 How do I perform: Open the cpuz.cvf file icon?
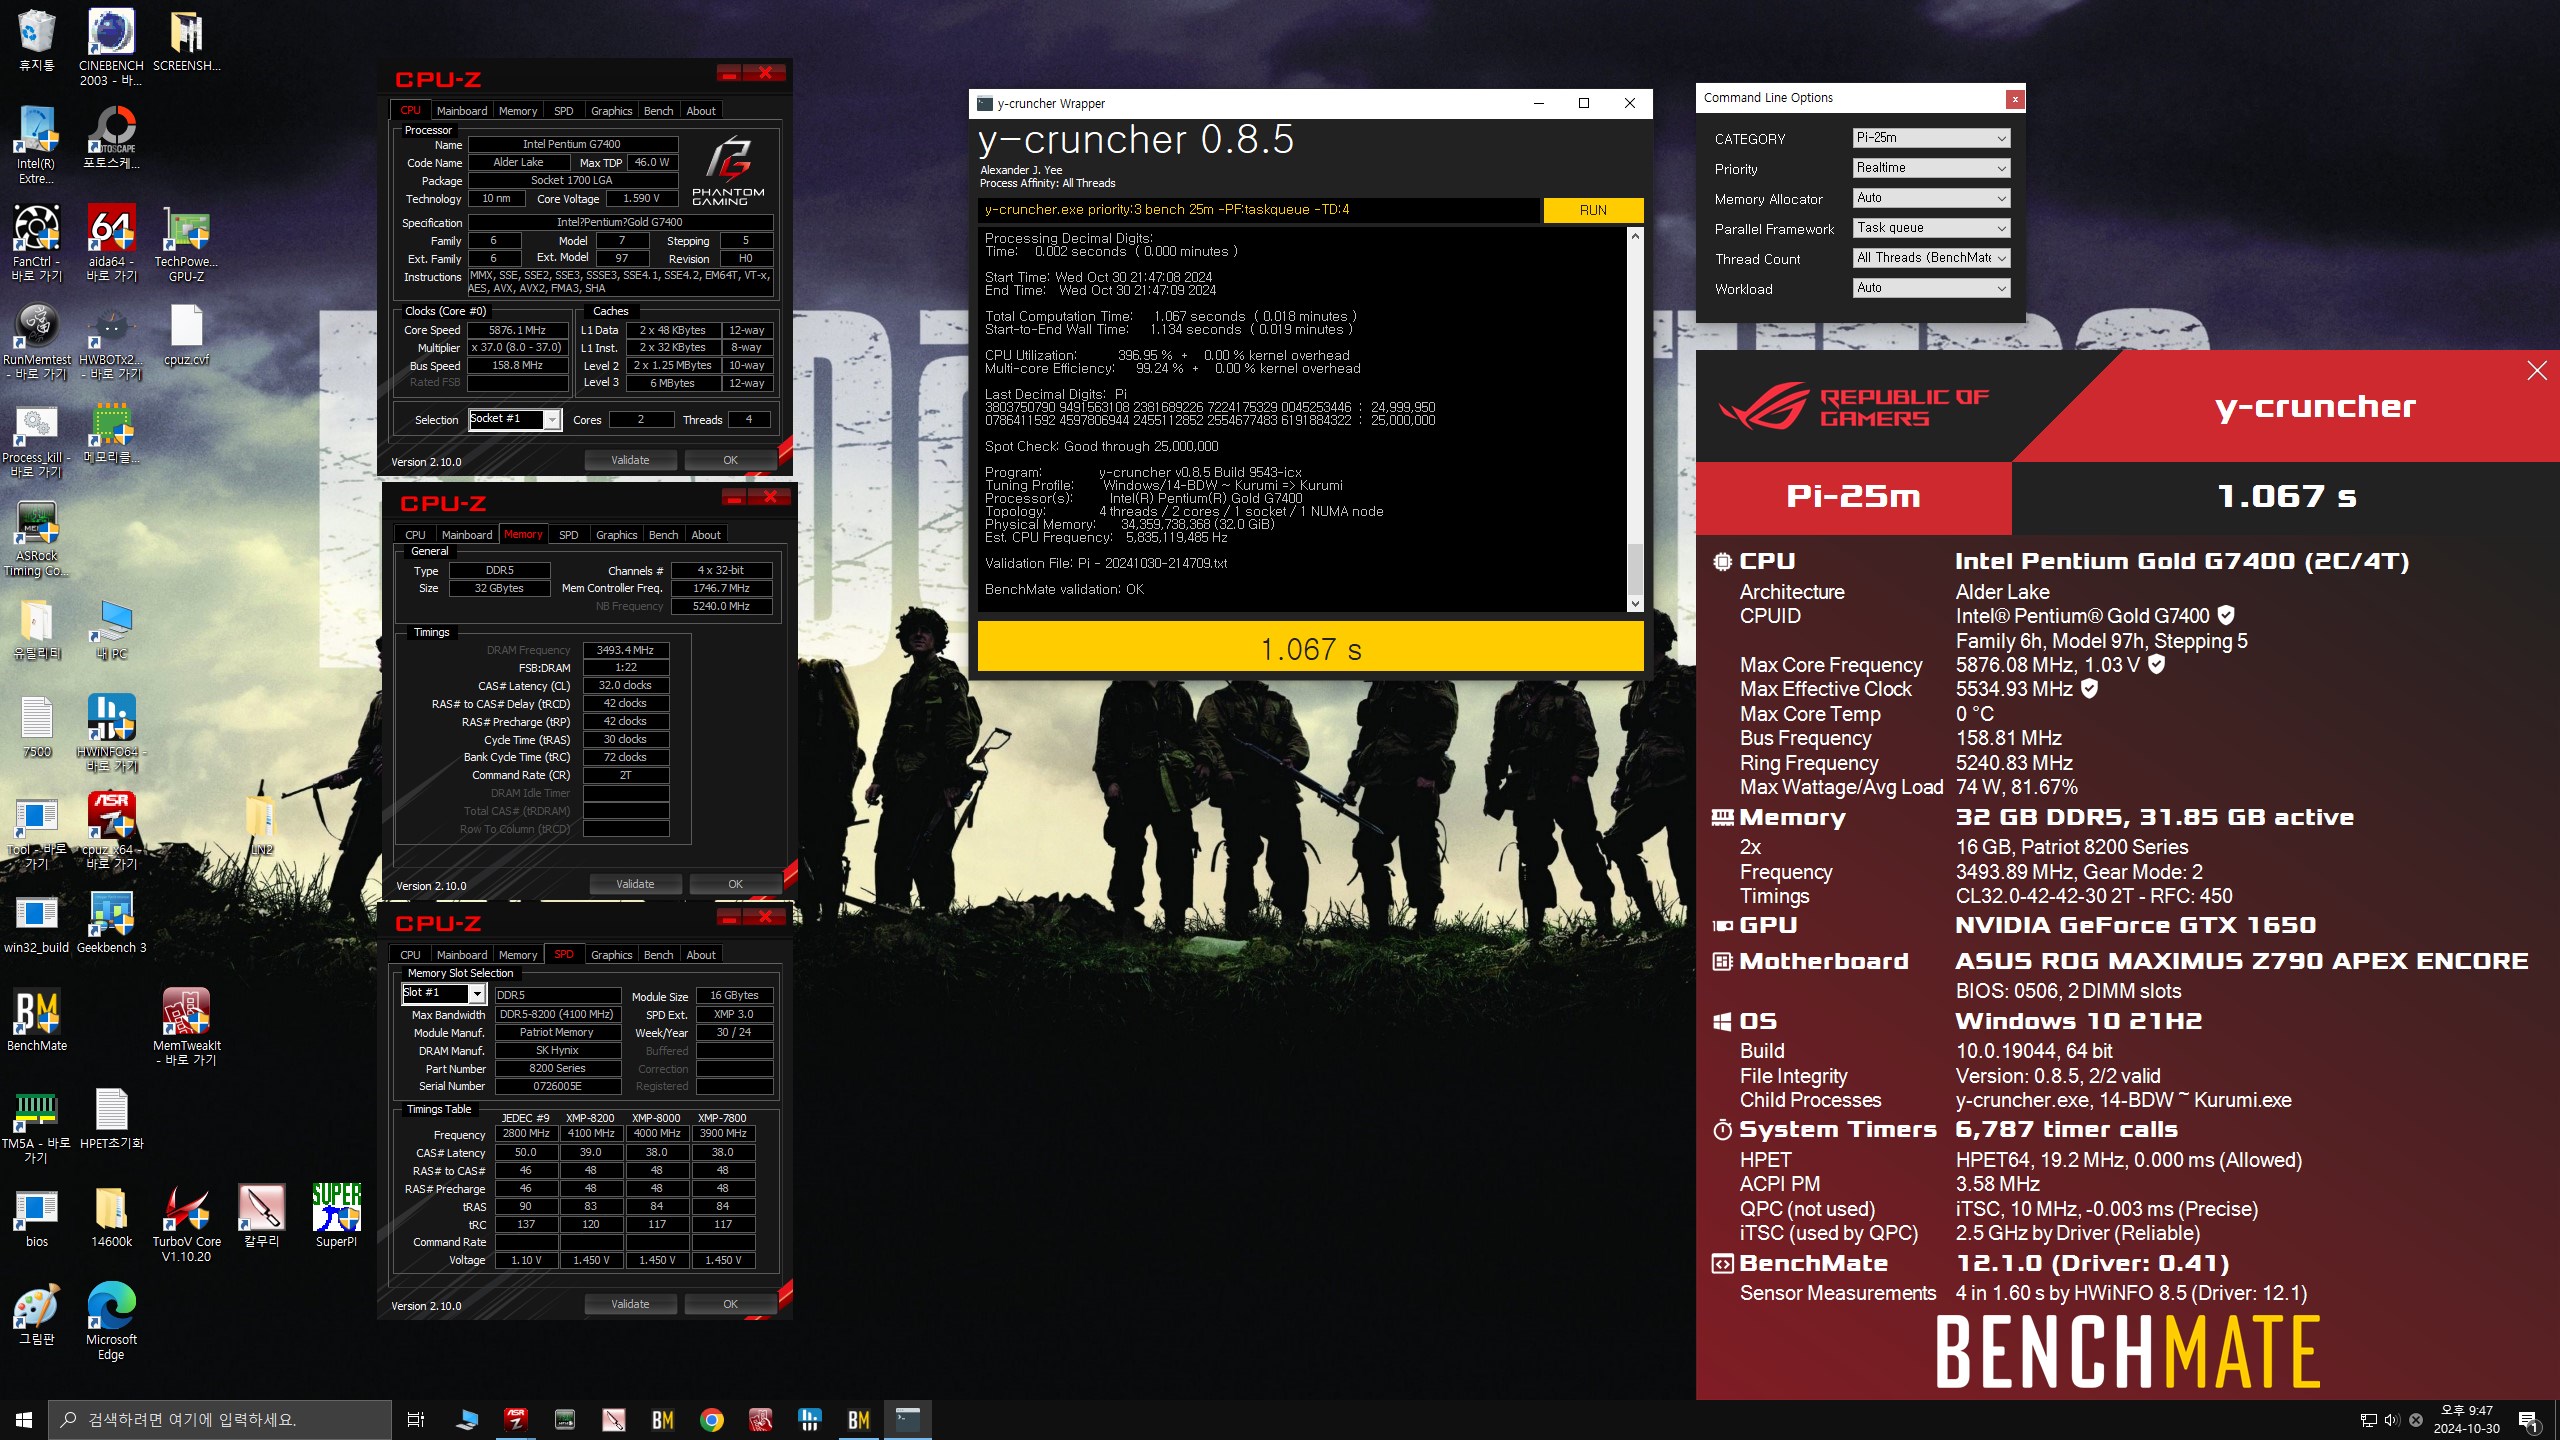(x=186, y=335)
